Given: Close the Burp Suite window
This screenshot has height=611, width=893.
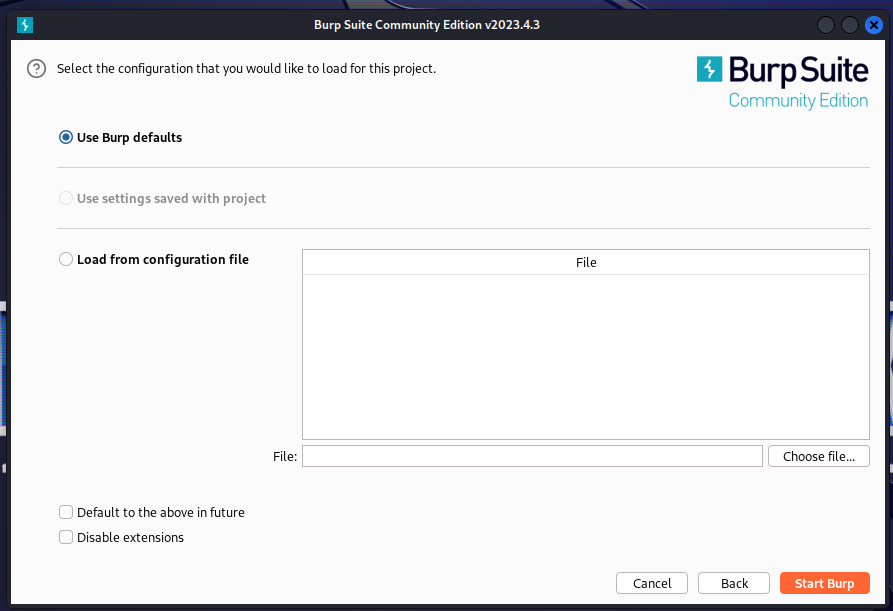Looking at the screenshot, I should (x=874, y=25).
